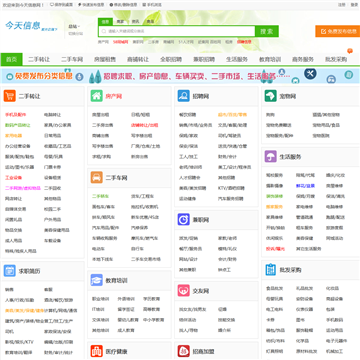The width and height of the screenshot is (360, 360).
Task: Click the pink heart icon for 交友网
Action: point(184,291)
